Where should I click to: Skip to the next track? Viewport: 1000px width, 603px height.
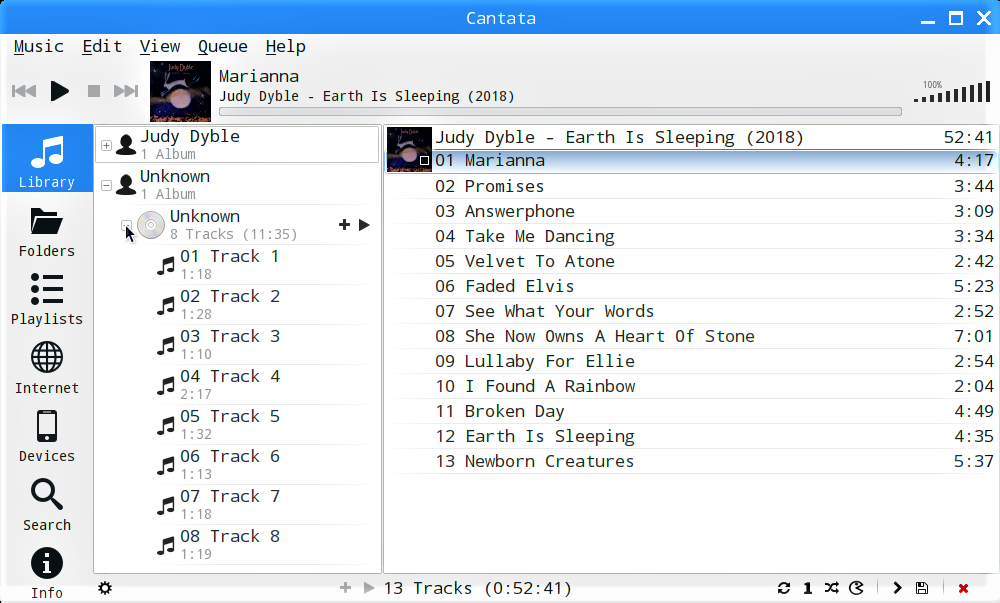point(126,91)
